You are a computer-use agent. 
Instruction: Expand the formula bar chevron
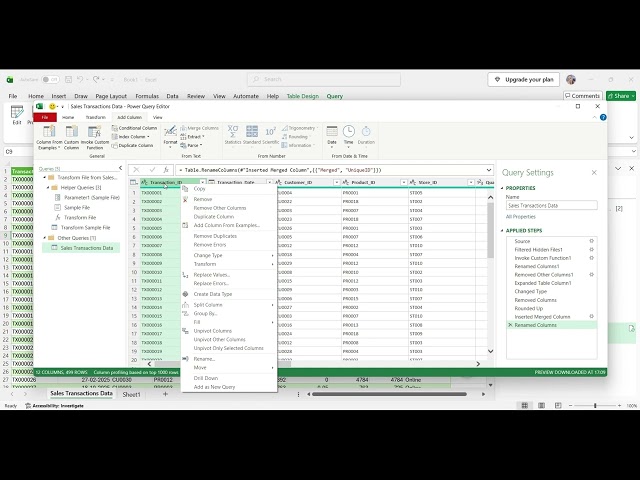pyautogui.click(x=489, y=170)
